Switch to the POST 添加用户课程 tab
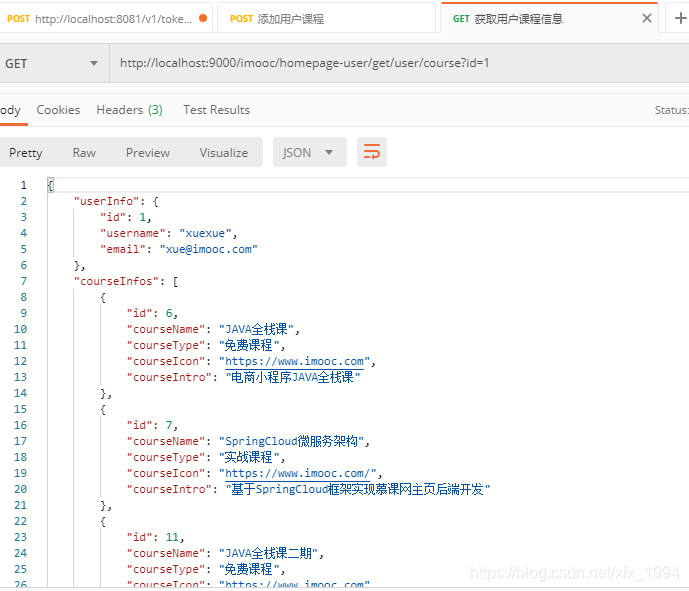Viewport: 689px width, 591px height. (x=326, y=18)
